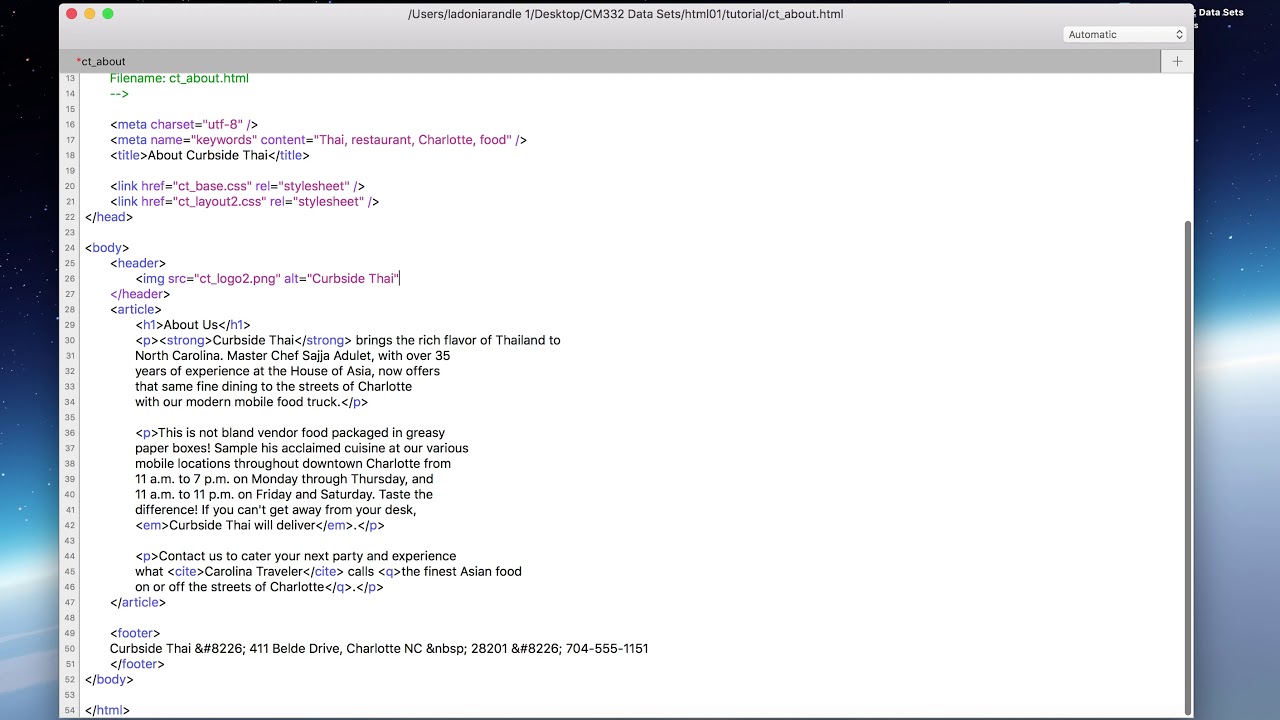The image size is (1280, 720).
Task: Click the comment end '-->' on line 14
Action: (x=119, y=94)
